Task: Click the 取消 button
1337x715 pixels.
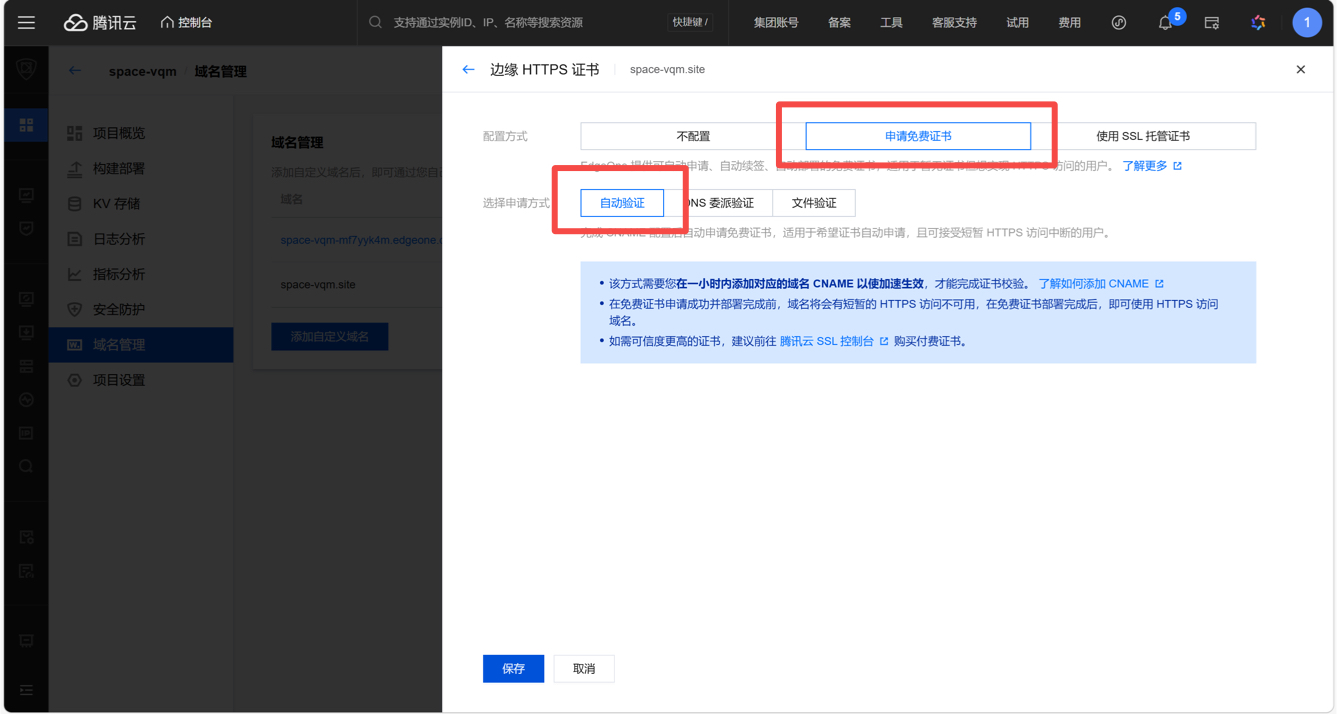Action: point(584,669)
